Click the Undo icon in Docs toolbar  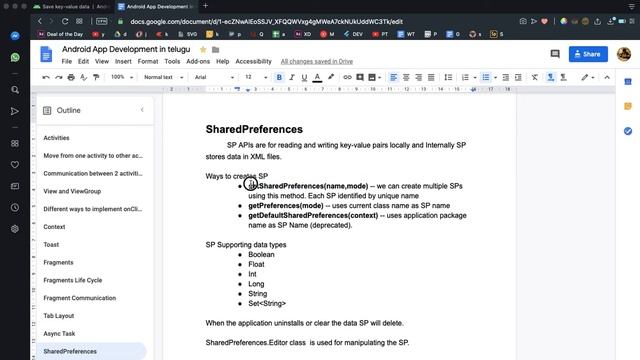point(46,77)
